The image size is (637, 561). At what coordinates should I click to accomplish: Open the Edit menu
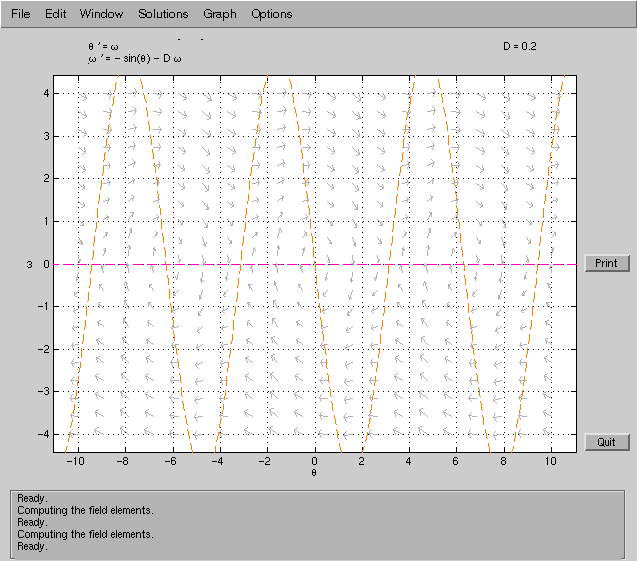(x=56, y=14)
